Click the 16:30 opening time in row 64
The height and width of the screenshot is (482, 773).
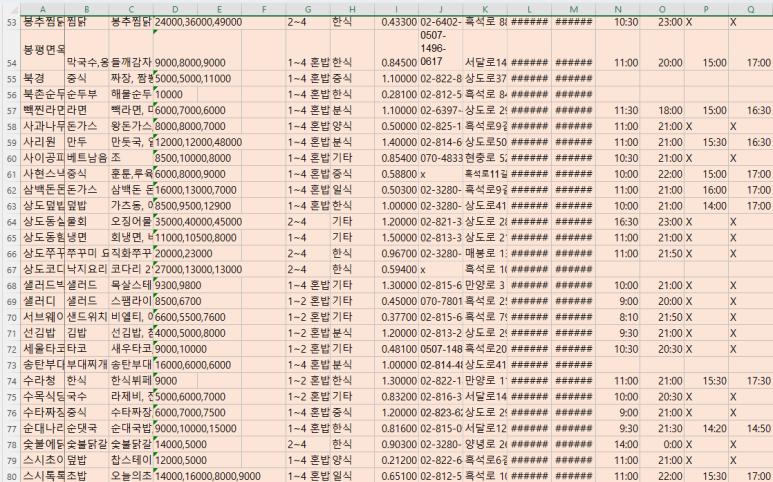(618, 222)
